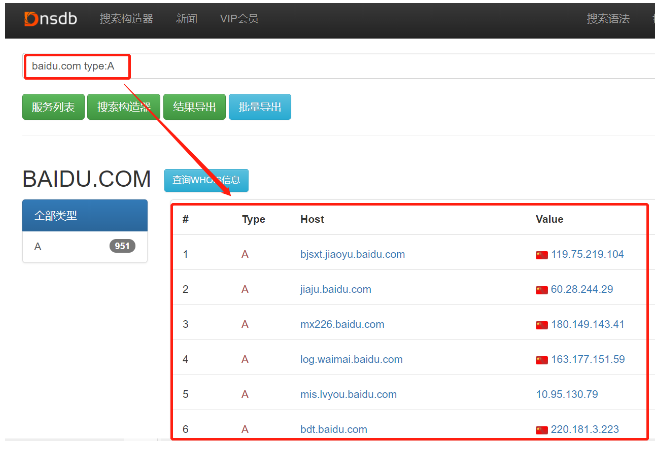Click the Host column header
668x450 pixels.
312,219
